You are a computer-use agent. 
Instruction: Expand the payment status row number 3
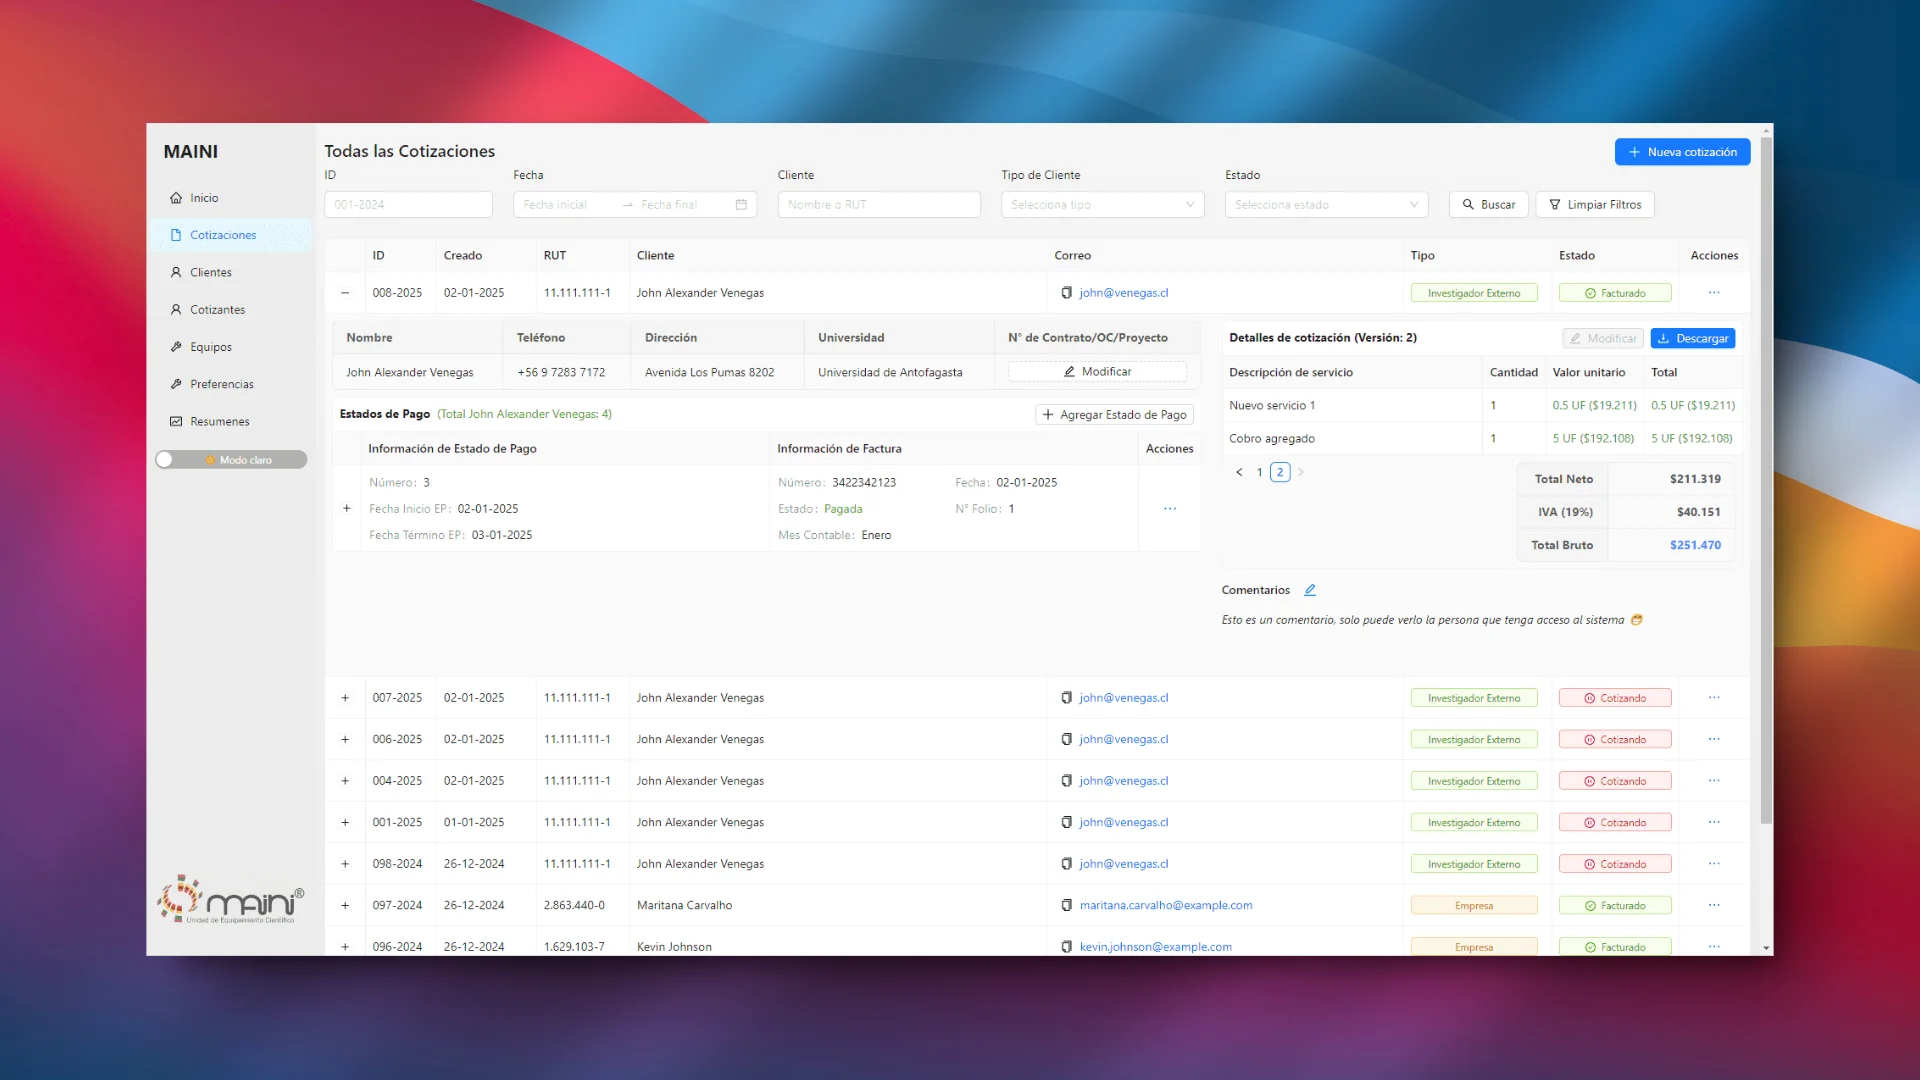tap(347, 509)
